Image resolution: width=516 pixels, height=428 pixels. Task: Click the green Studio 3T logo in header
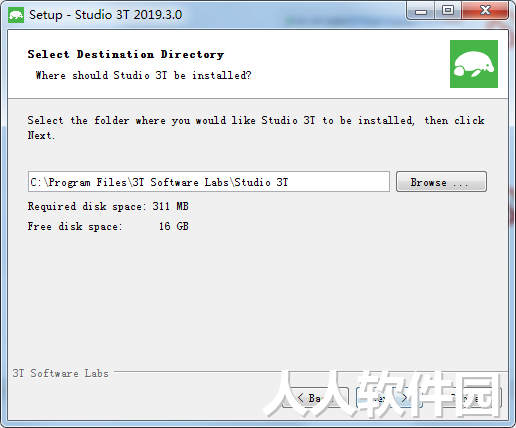point(474,64)
